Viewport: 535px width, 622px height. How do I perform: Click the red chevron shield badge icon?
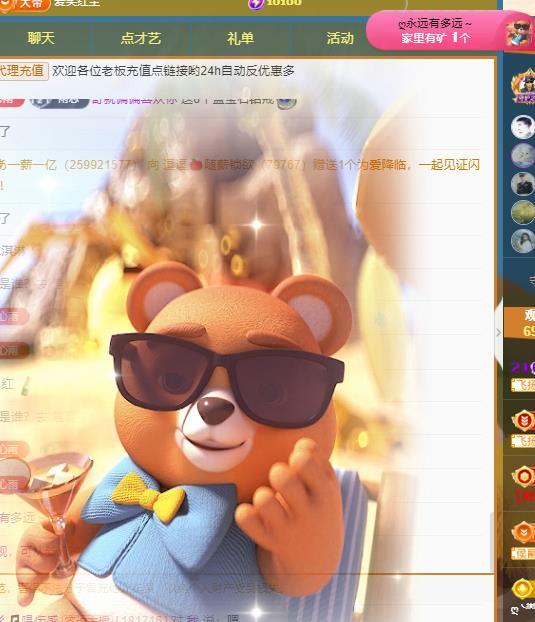(524, 421)
